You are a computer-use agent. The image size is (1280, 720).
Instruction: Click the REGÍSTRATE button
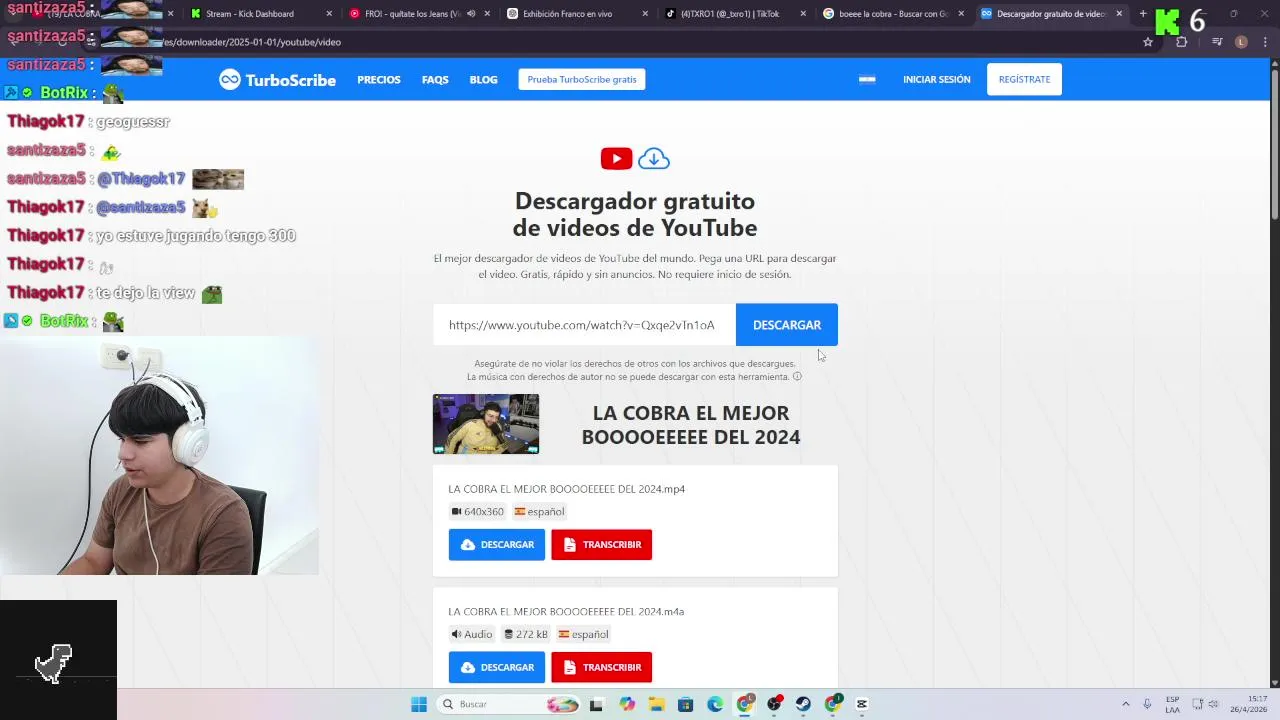tap(1024, 80)
